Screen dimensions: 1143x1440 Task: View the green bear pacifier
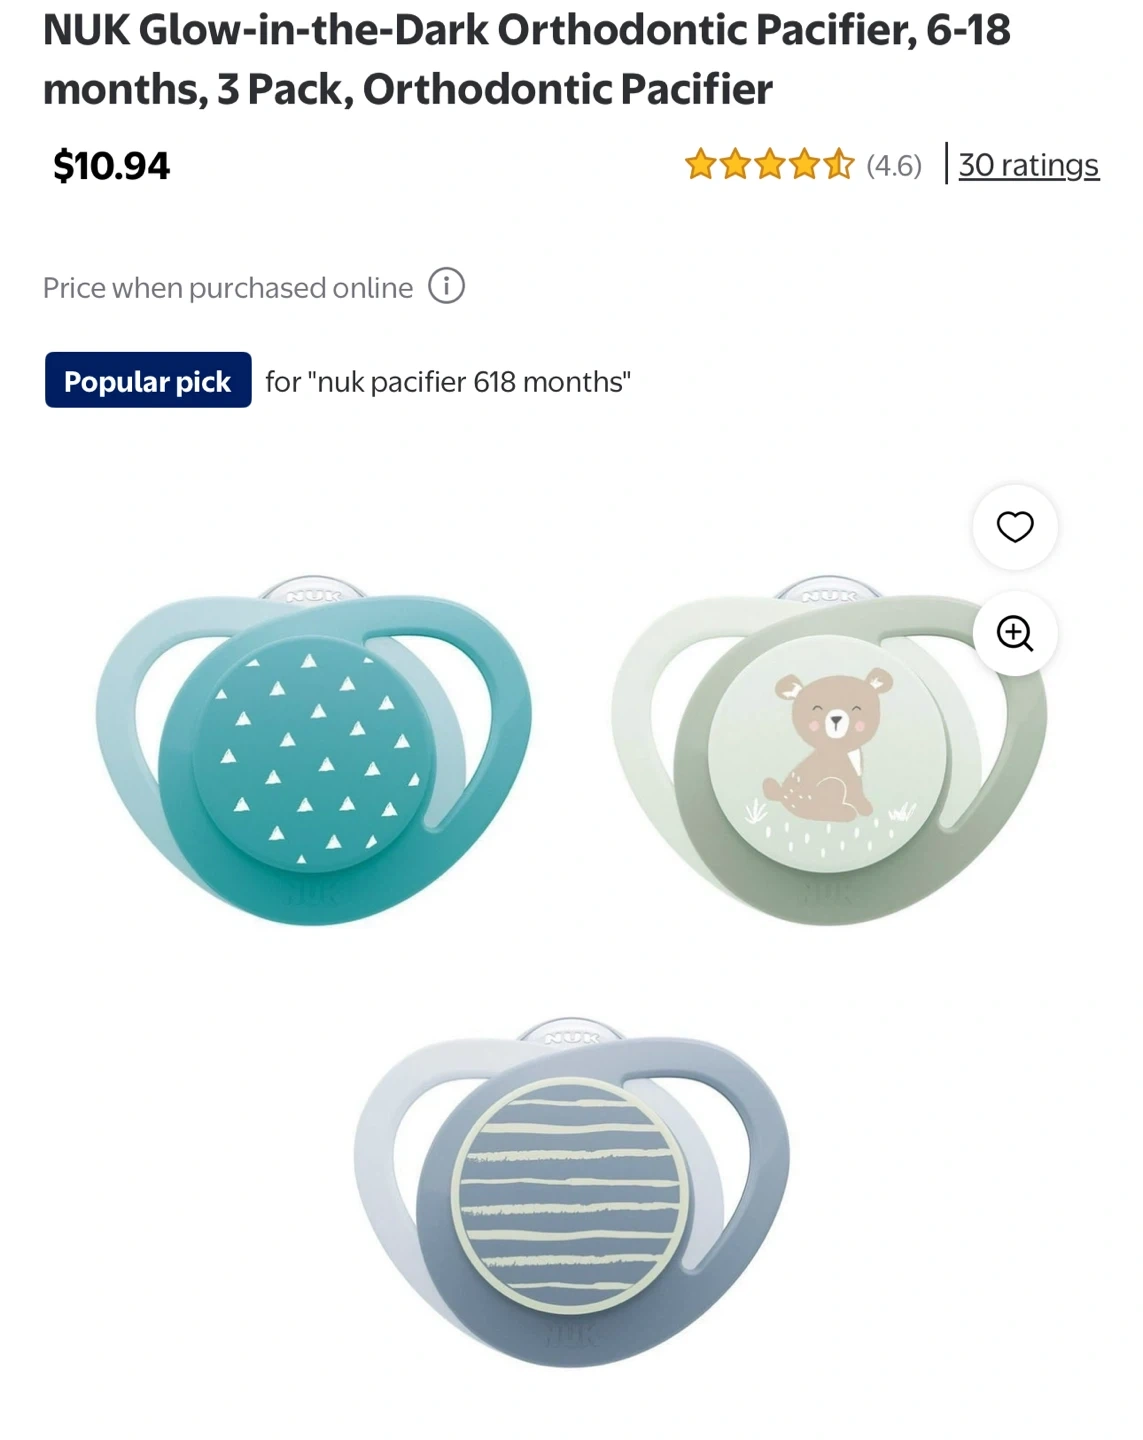pos(829,750)
